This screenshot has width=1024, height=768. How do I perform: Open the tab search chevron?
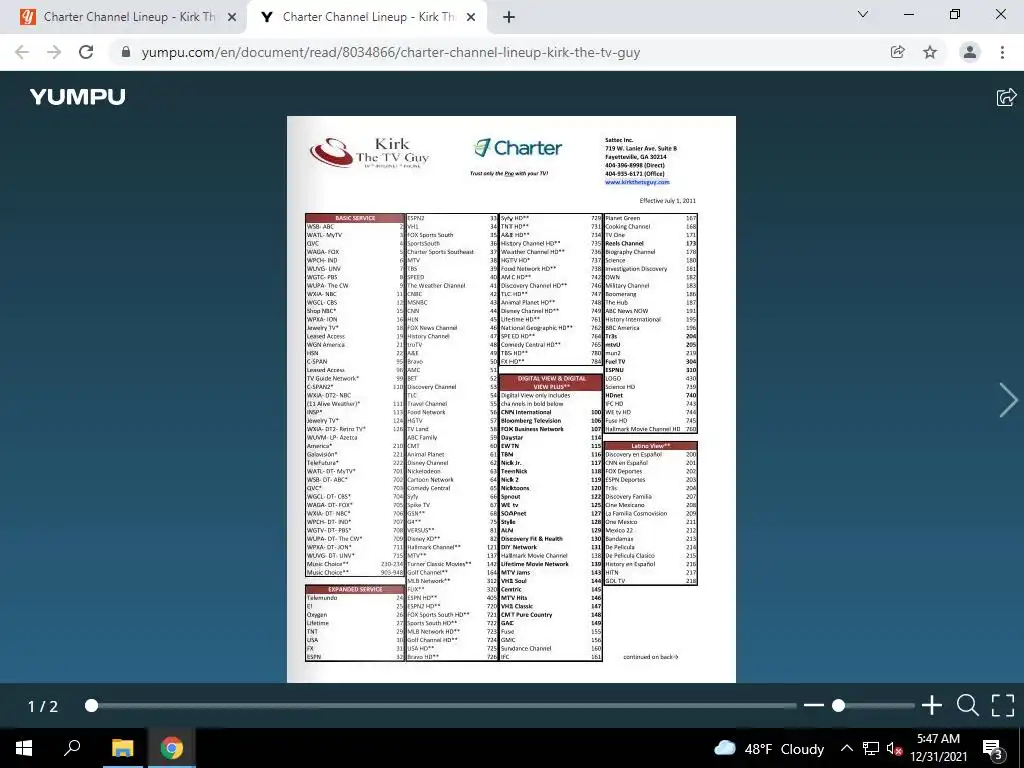click(x=863, y=14)
